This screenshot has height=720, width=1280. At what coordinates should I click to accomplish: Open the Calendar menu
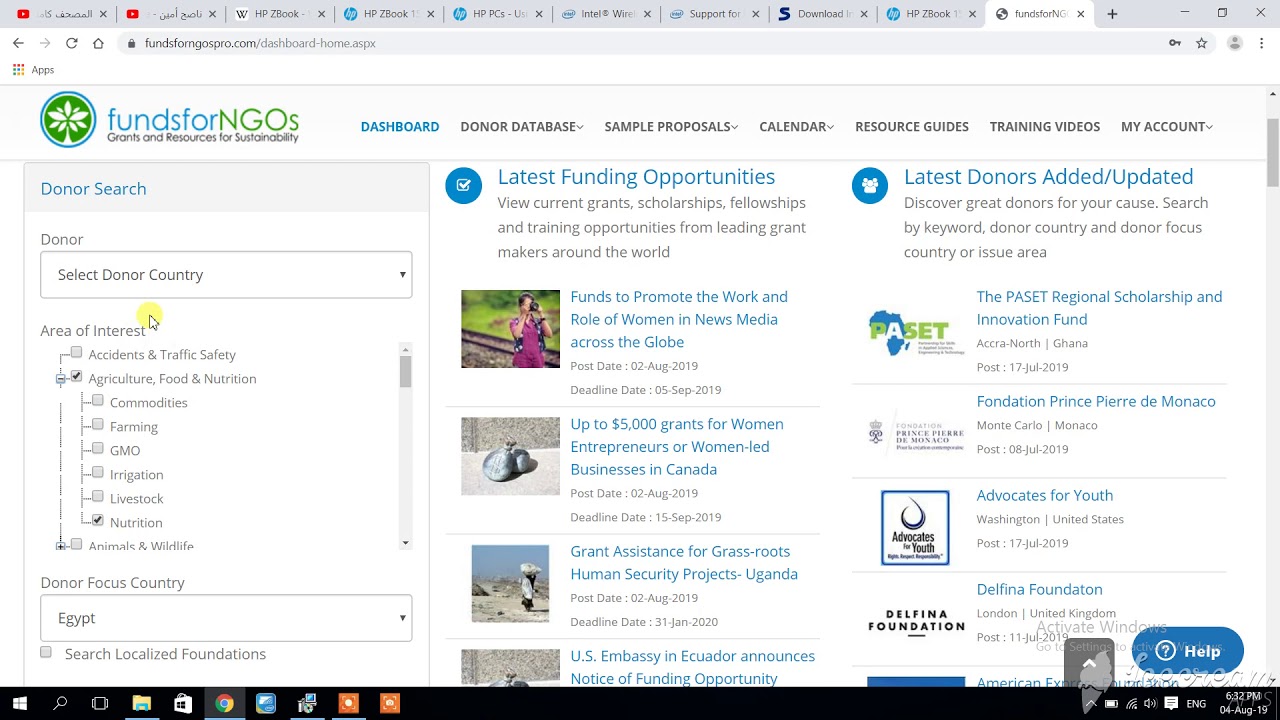tap(796, 127)
